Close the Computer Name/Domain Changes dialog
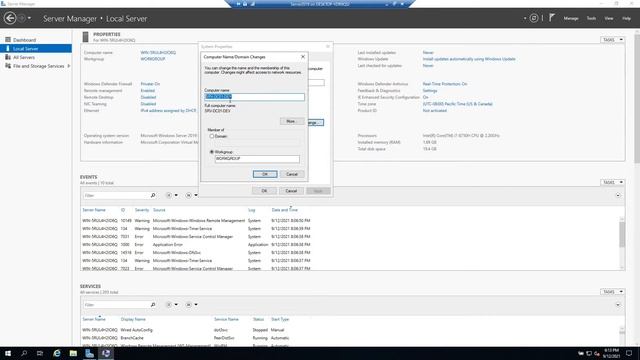640x360 pixels. (303, 57)
